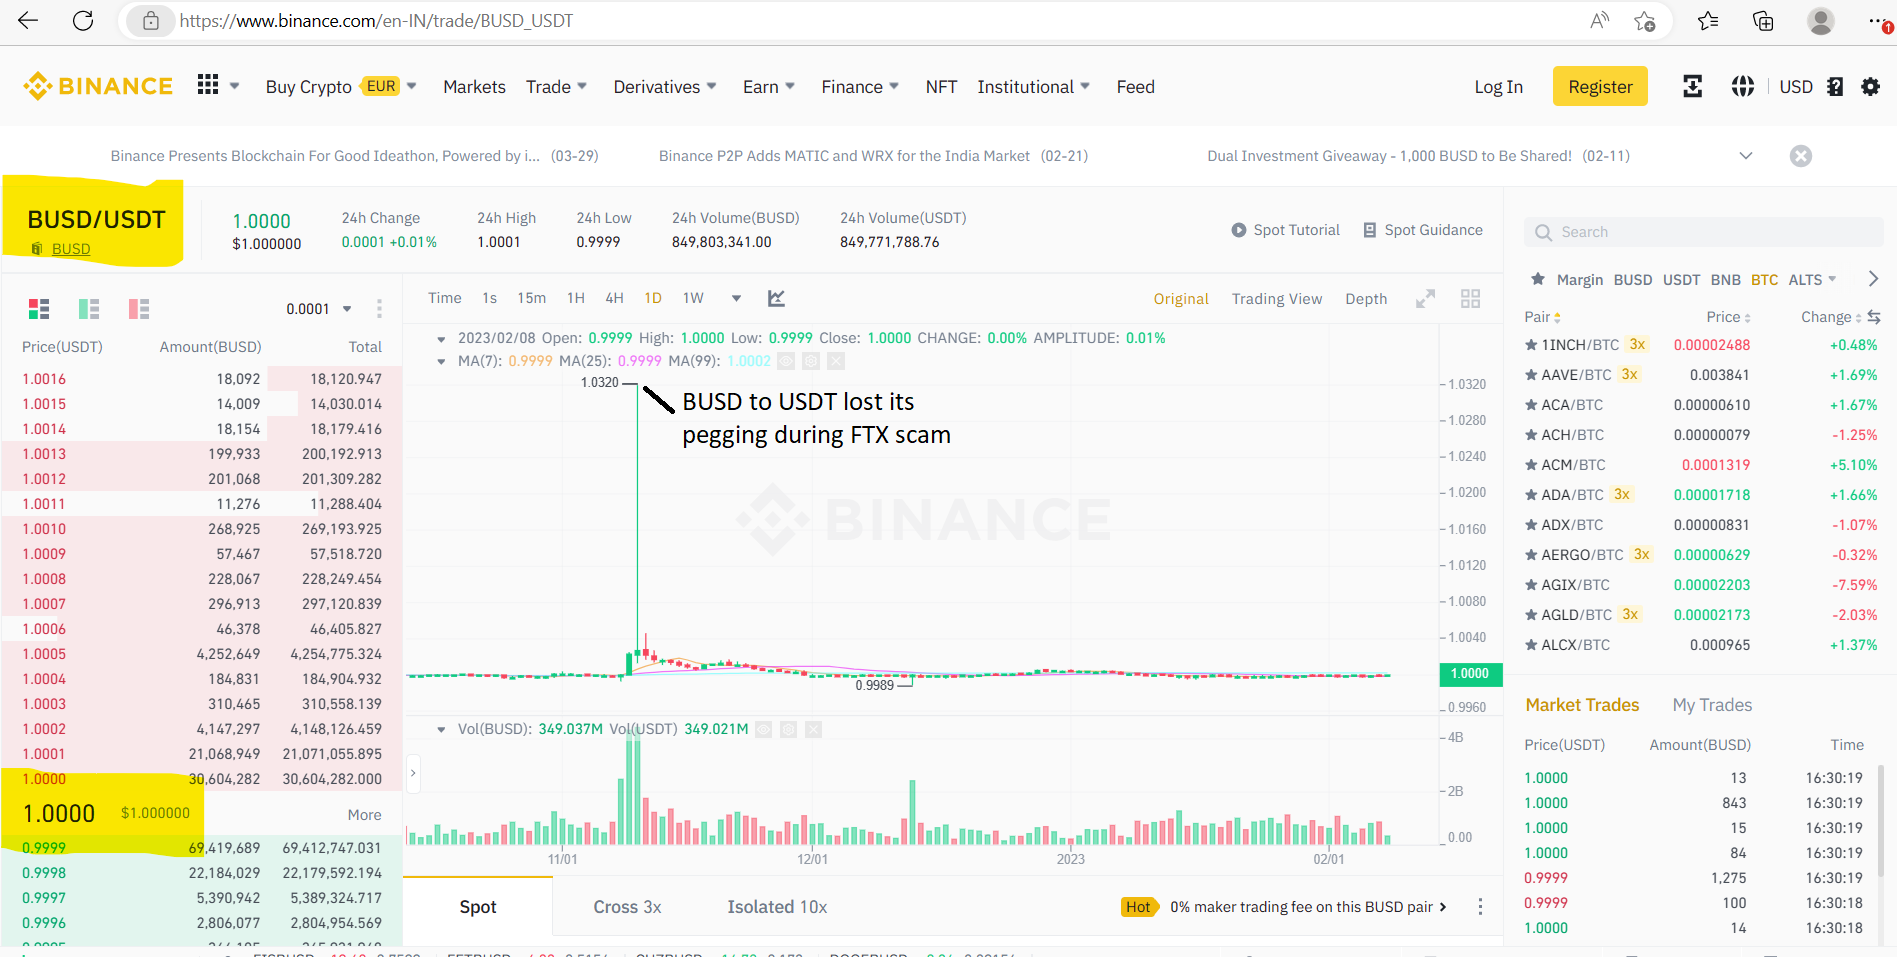The image size is (1897, 957).
Task: Open volume indicator settings gear
Action: click(788, 729)
